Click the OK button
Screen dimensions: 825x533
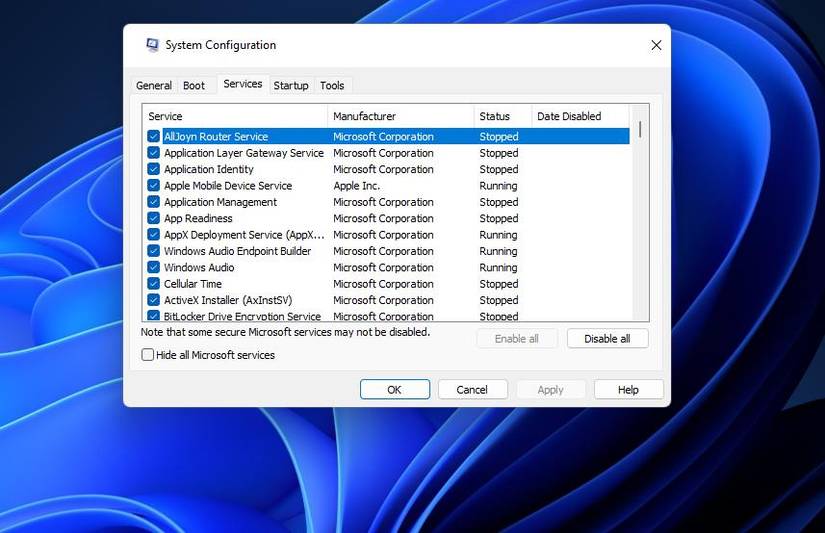tap(395, 390)
